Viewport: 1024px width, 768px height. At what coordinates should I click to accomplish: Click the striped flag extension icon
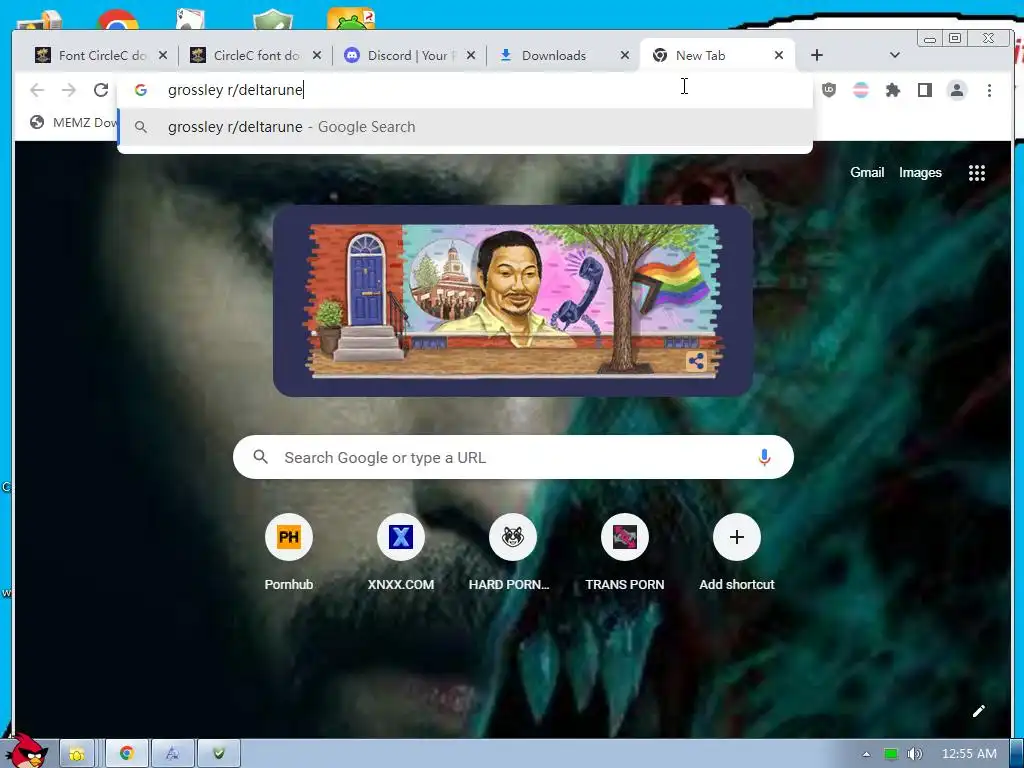861,90
